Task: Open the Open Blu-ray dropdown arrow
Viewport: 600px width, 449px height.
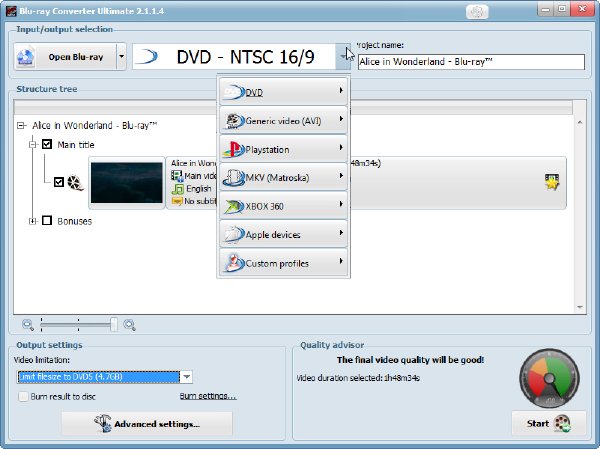Action: tap(121, 57)
